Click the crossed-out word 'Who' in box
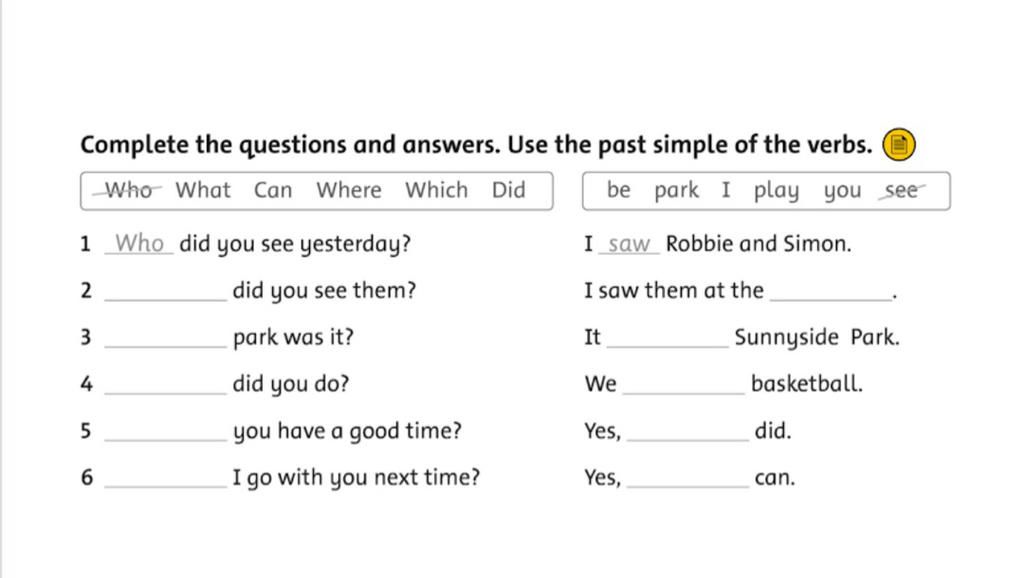Image resolution: width=1024 pixels, height=578 pixels. (x=128, y=190)
